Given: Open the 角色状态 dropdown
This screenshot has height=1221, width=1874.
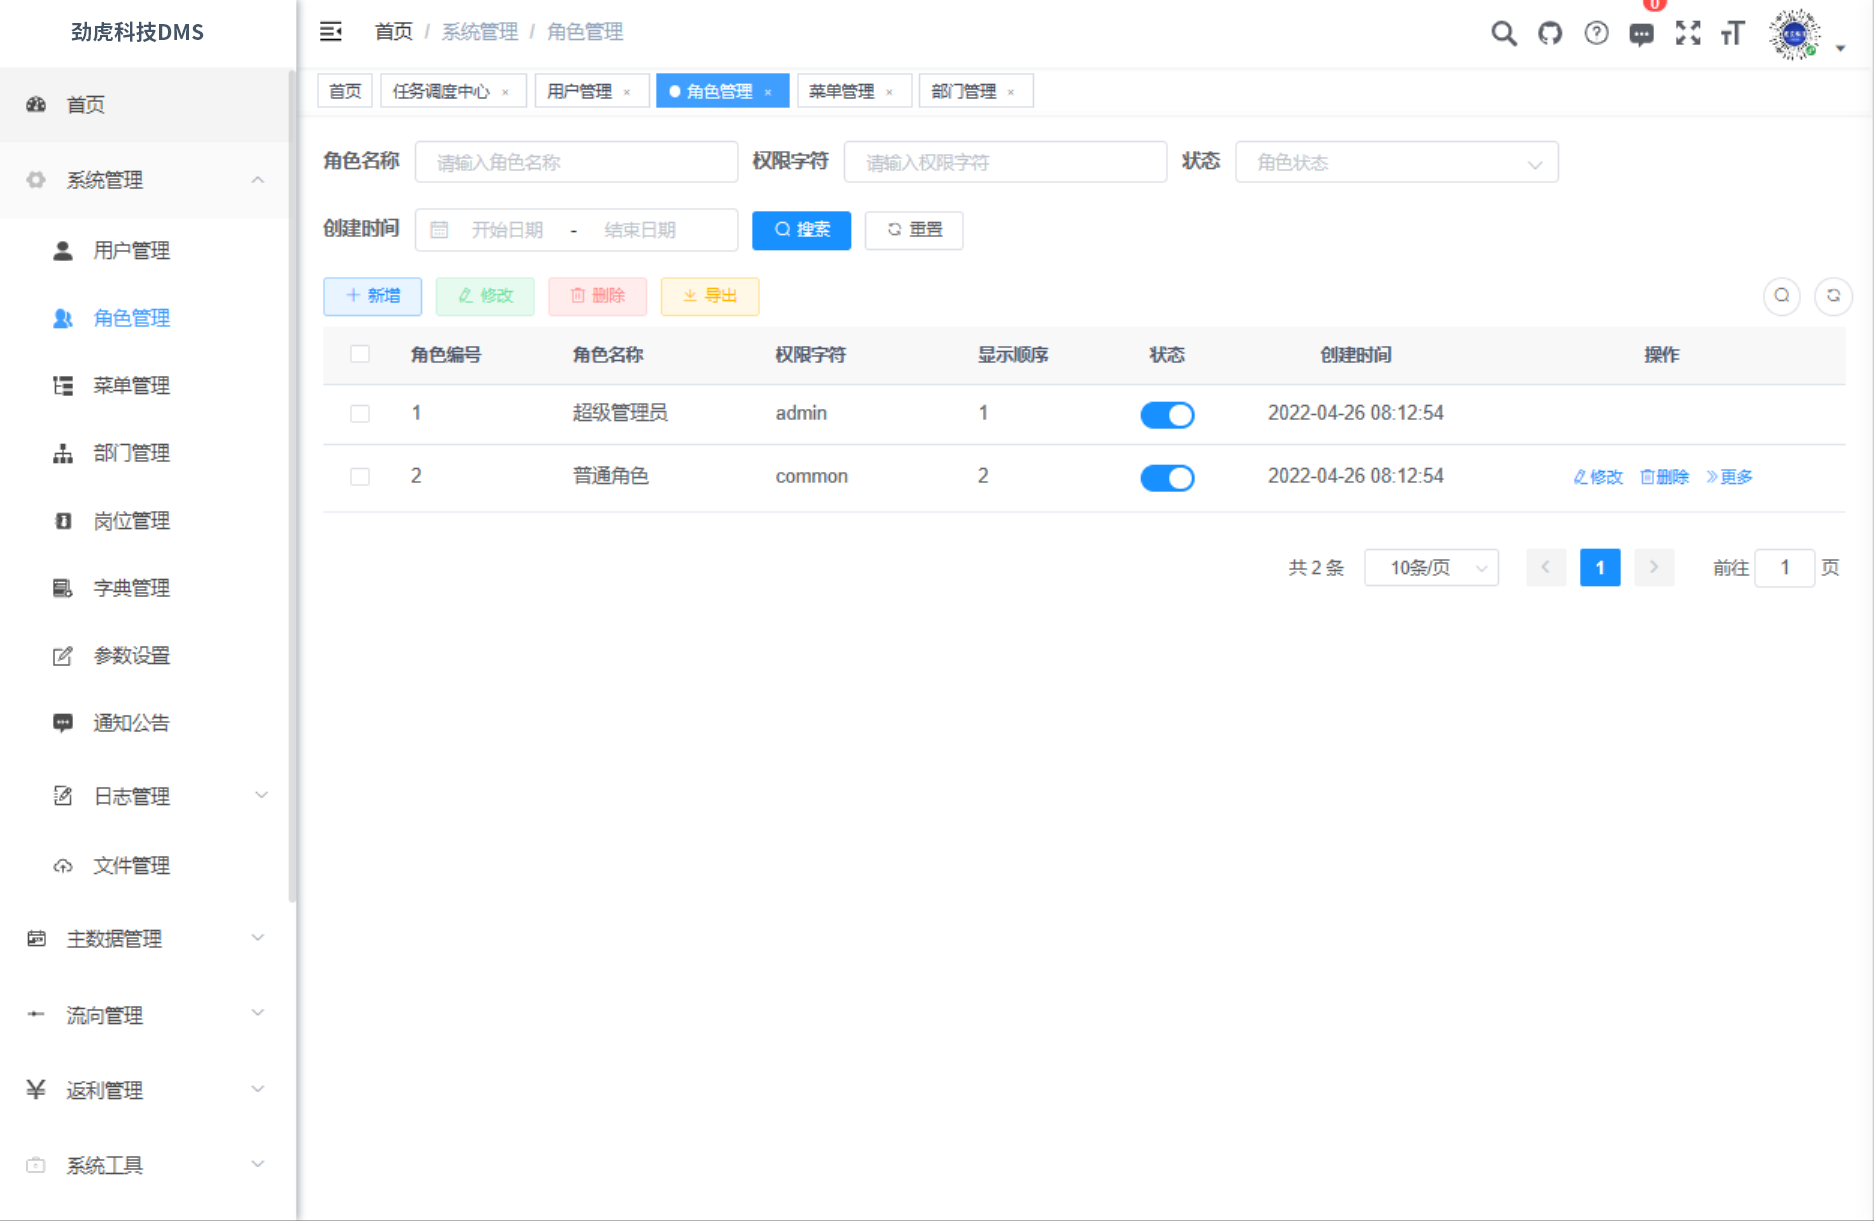Looking at the screenshot, I should pyautogui.click(x=1396, y=161).
